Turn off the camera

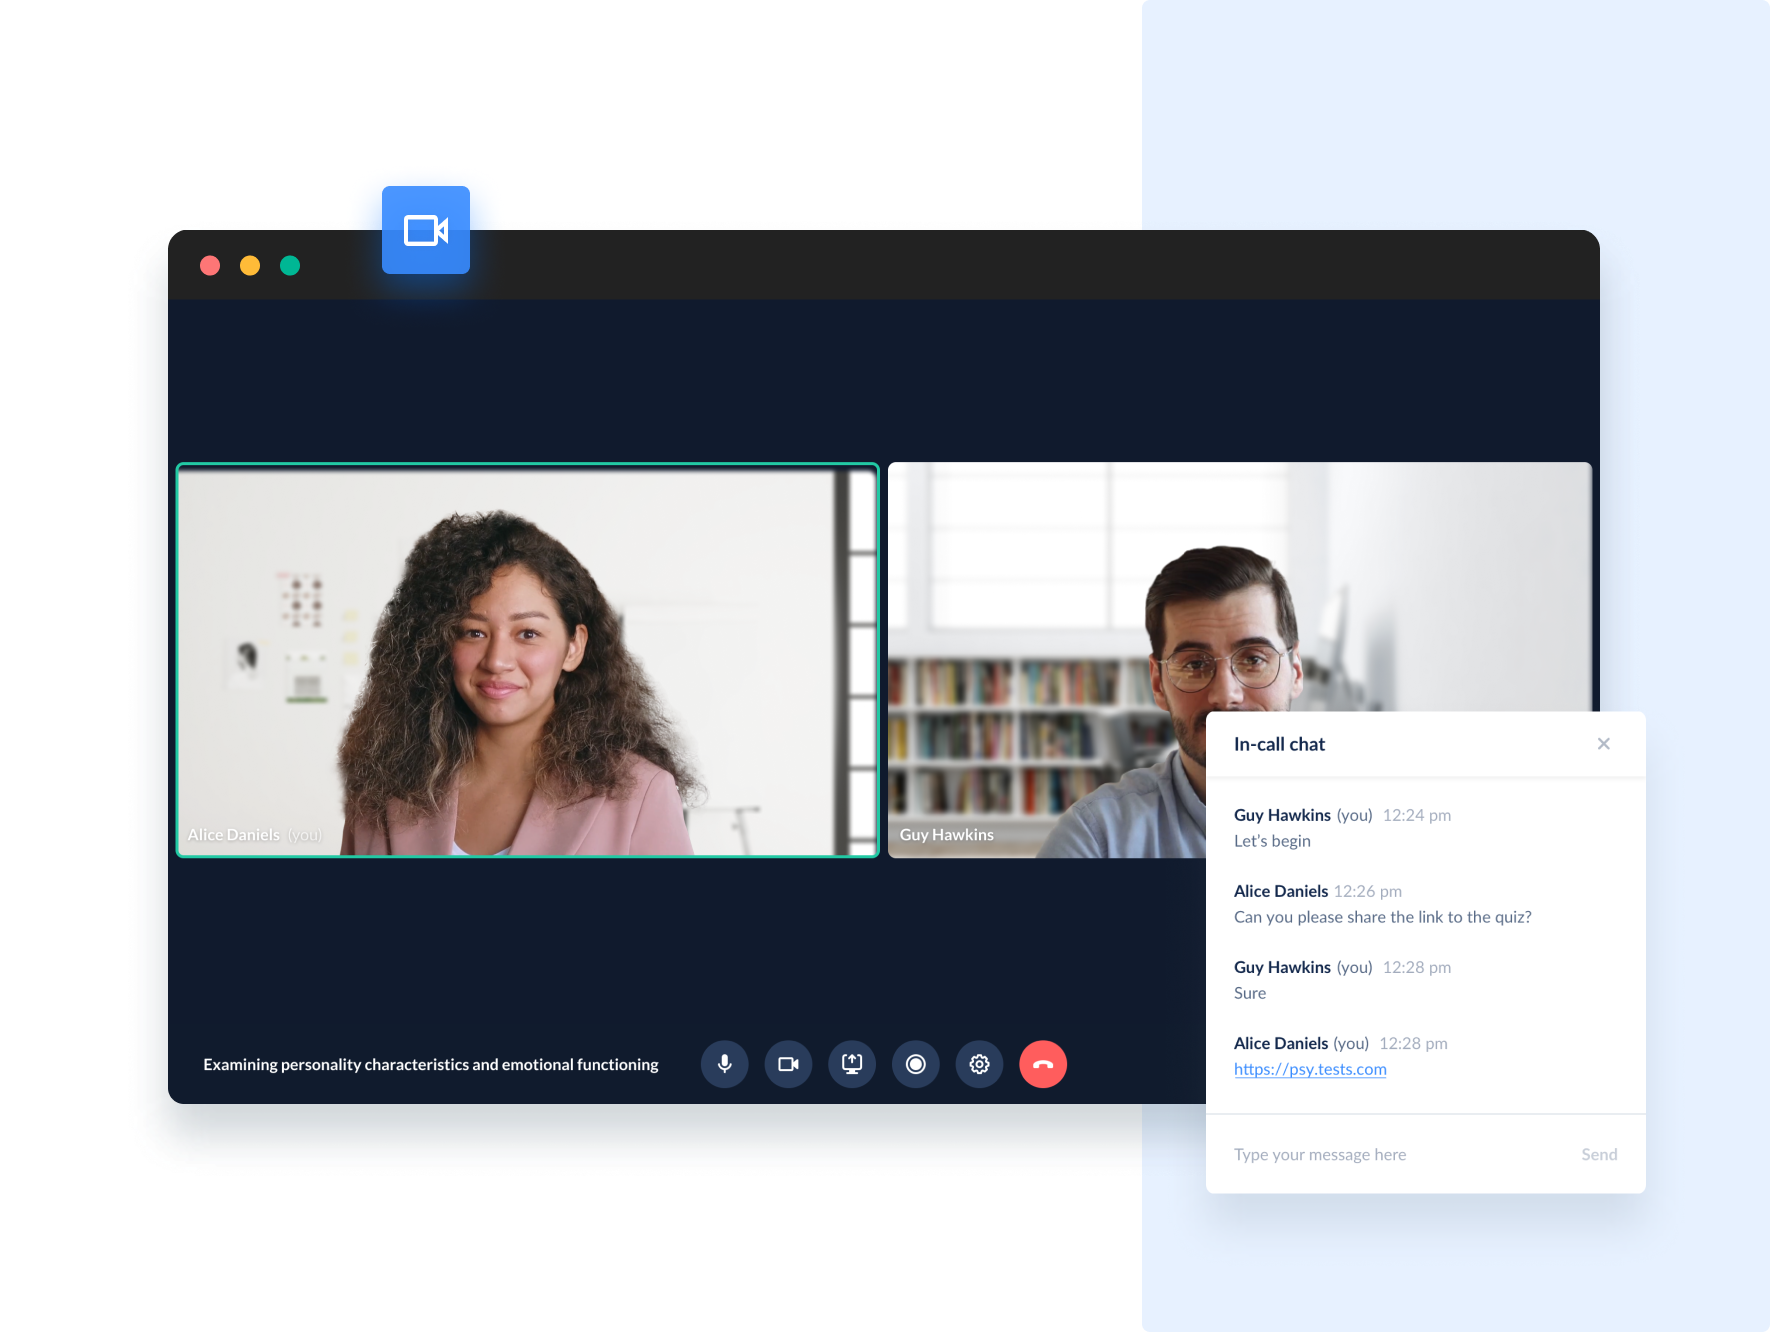(x=788, y=1064)
